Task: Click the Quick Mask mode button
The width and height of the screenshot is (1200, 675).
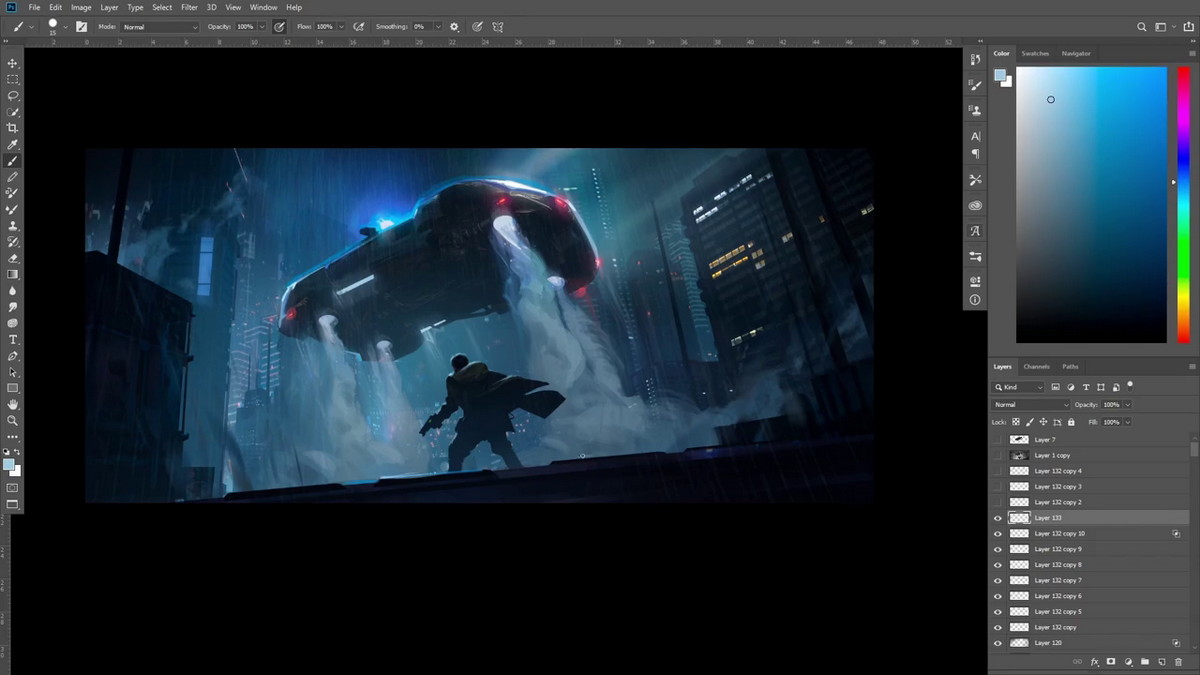Action: [13, 488]
